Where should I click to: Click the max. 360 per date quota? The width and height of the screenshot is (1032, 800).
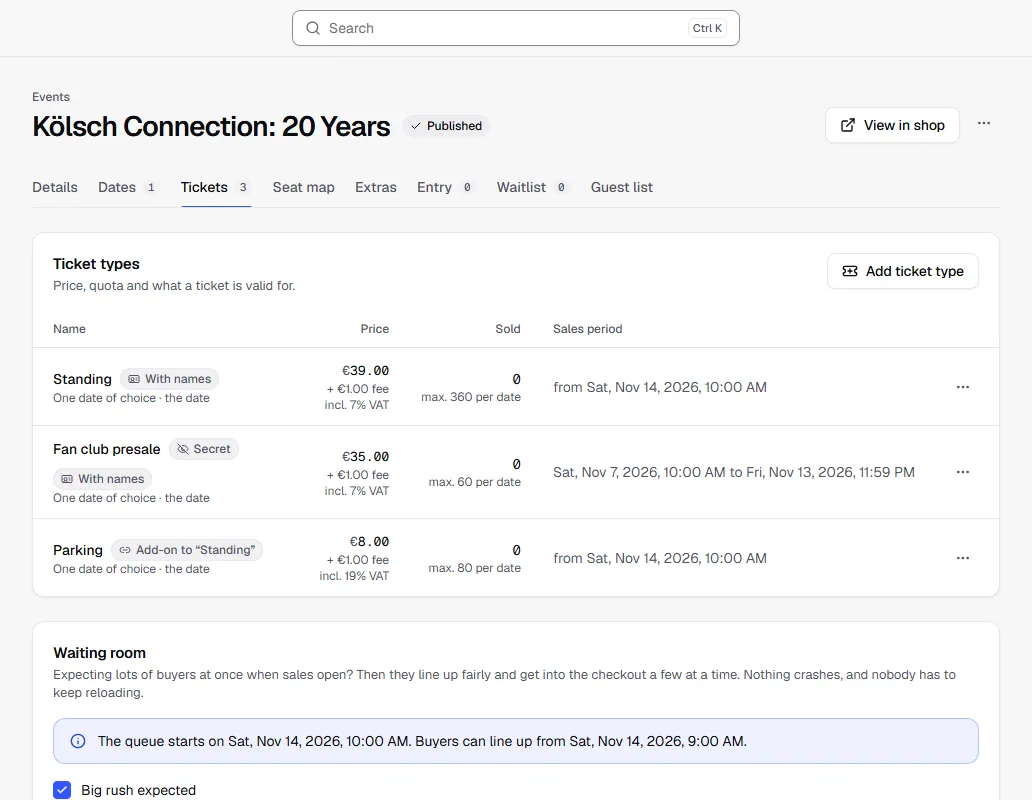pos(471,397)
